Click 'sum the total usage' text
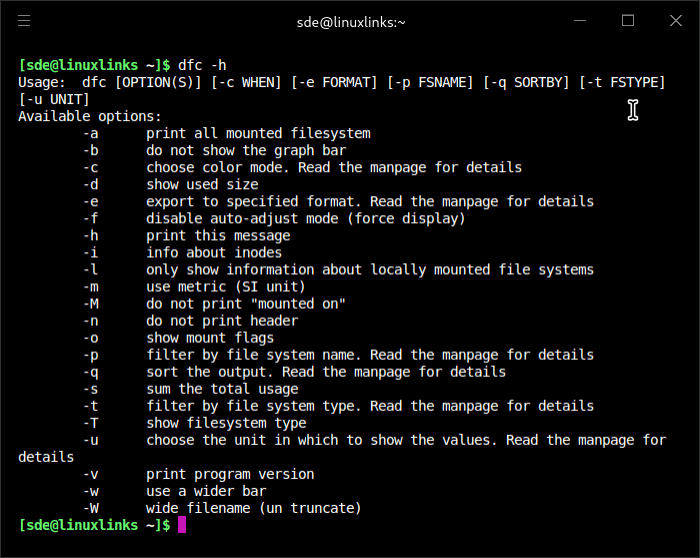700x558 pixels. [x=222, y=389]
